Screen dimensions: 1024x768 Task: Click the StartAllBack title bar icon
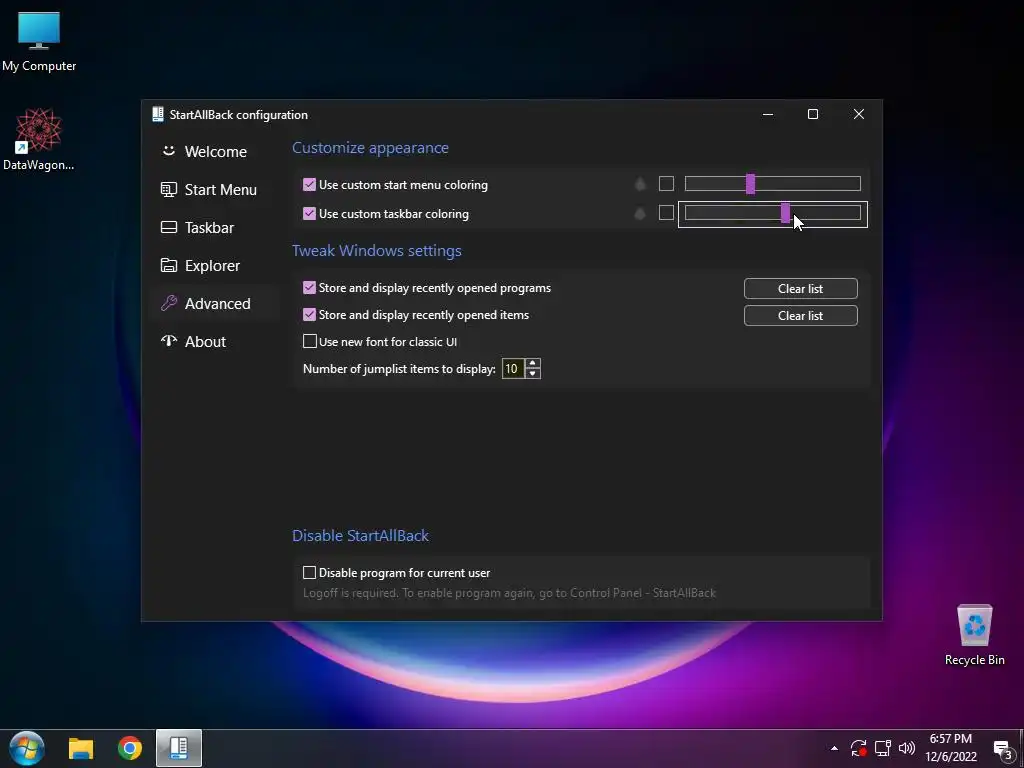point(158,114)
